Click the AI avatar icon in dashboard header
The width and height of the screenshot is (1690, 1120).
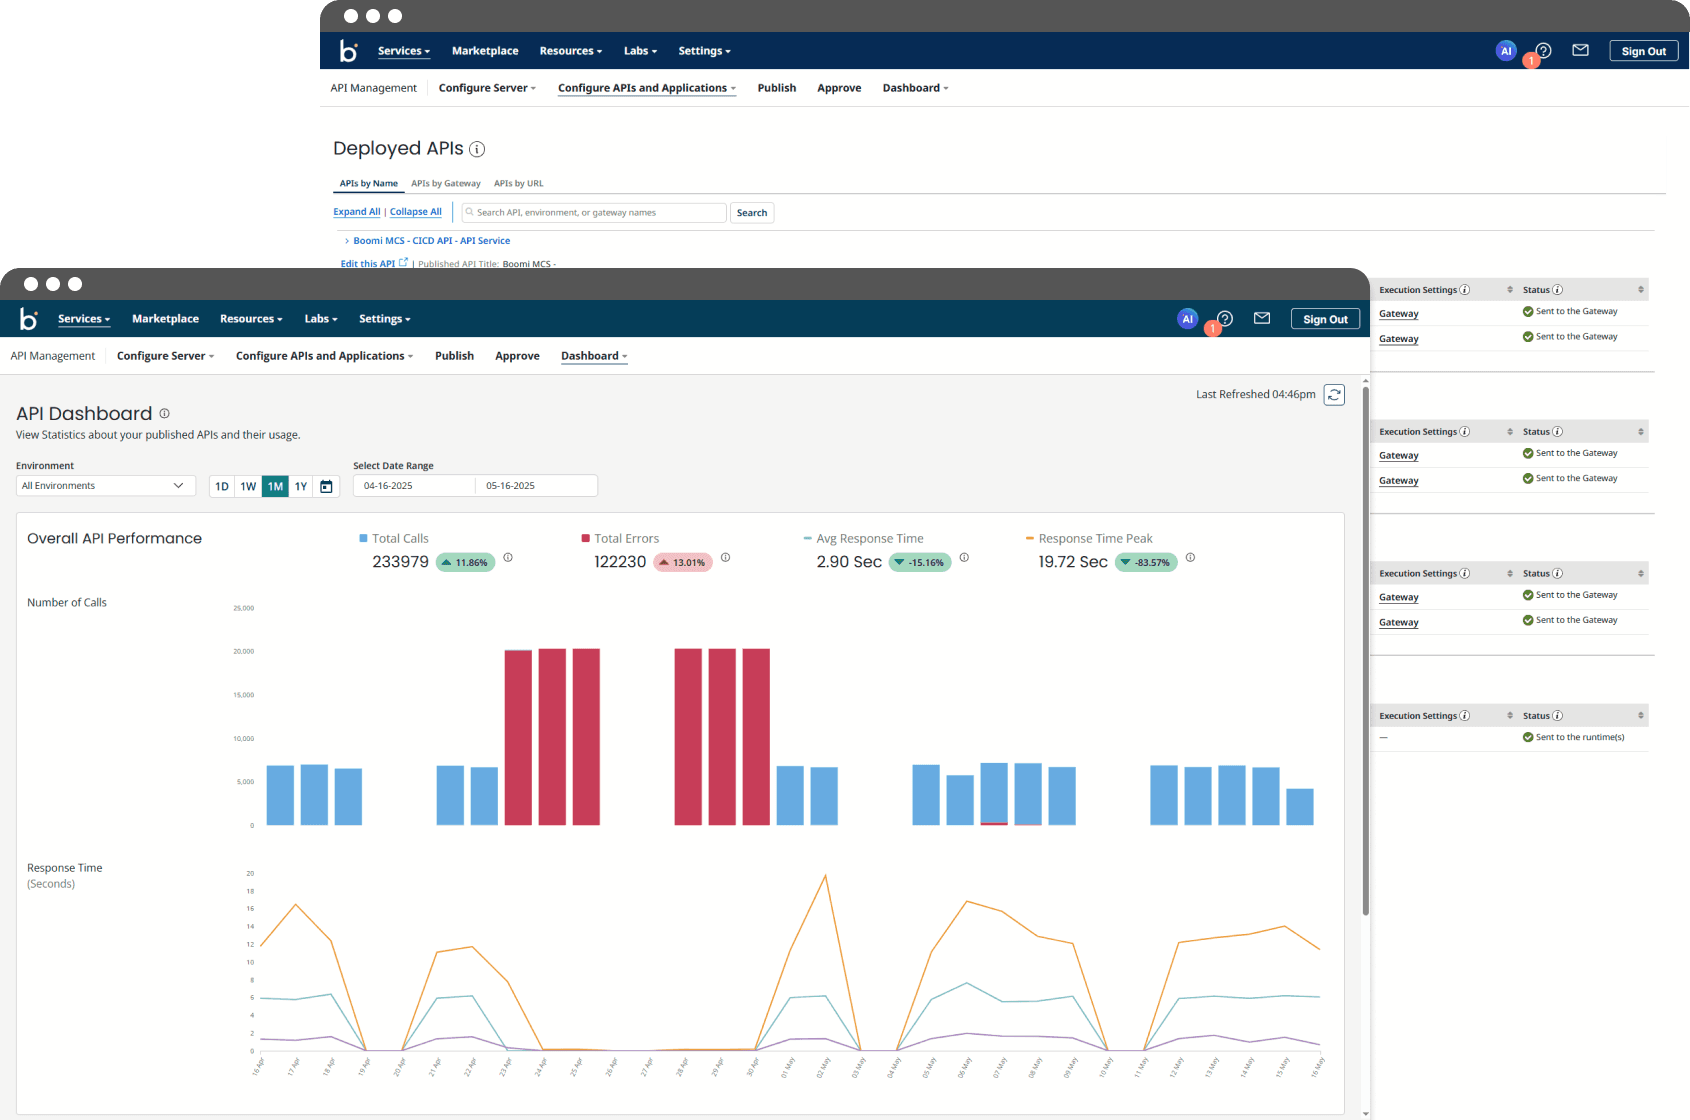[1187, 319]
